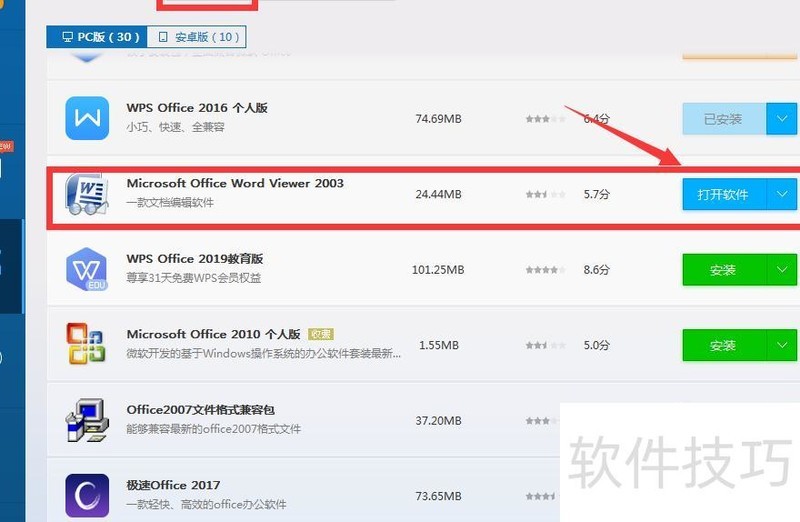Click the 8.6分 score
The width and height of the screenshot is (800, 522).
[x=597, y=270]
